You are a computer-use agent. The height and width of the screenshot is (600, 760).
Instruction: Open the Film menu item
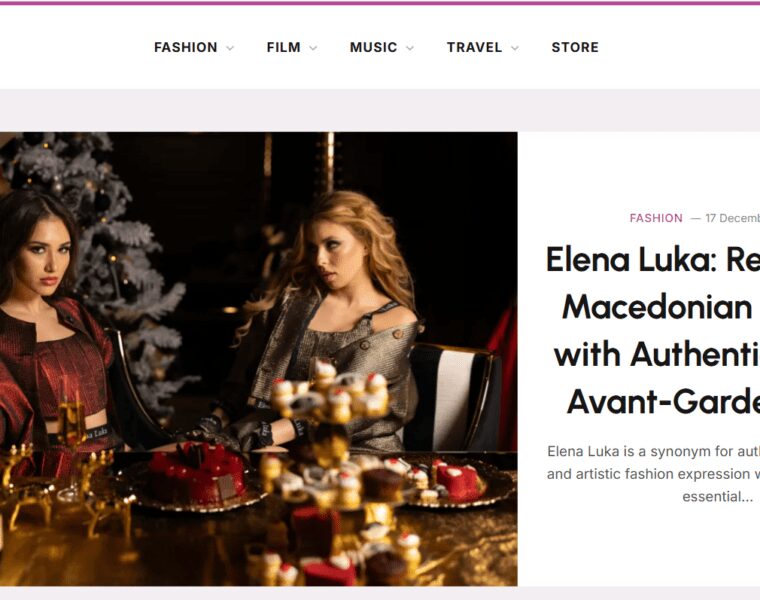284,47
